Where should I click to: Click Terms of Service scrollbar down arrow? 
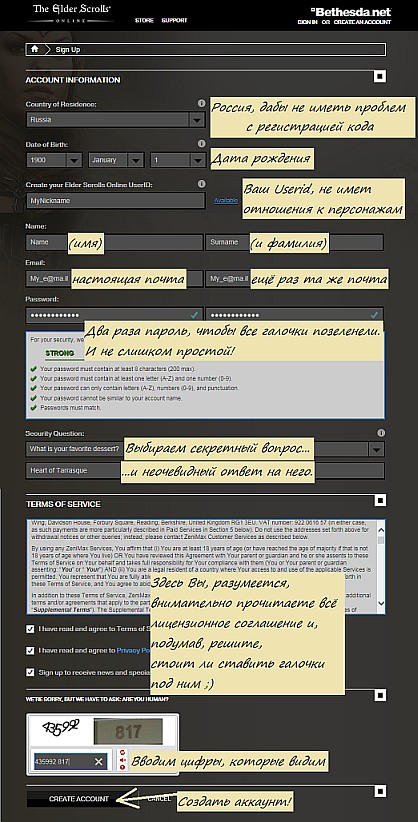pyautogui.click(x=381, y=604)
